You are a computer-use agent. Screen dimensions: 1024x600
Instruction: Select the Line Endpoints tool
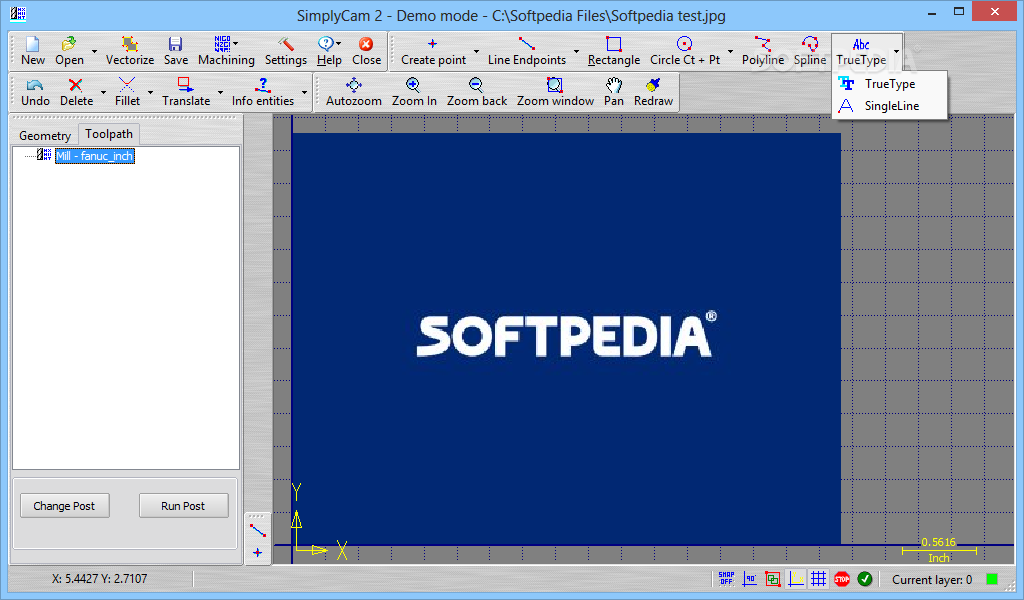(526, 51)
